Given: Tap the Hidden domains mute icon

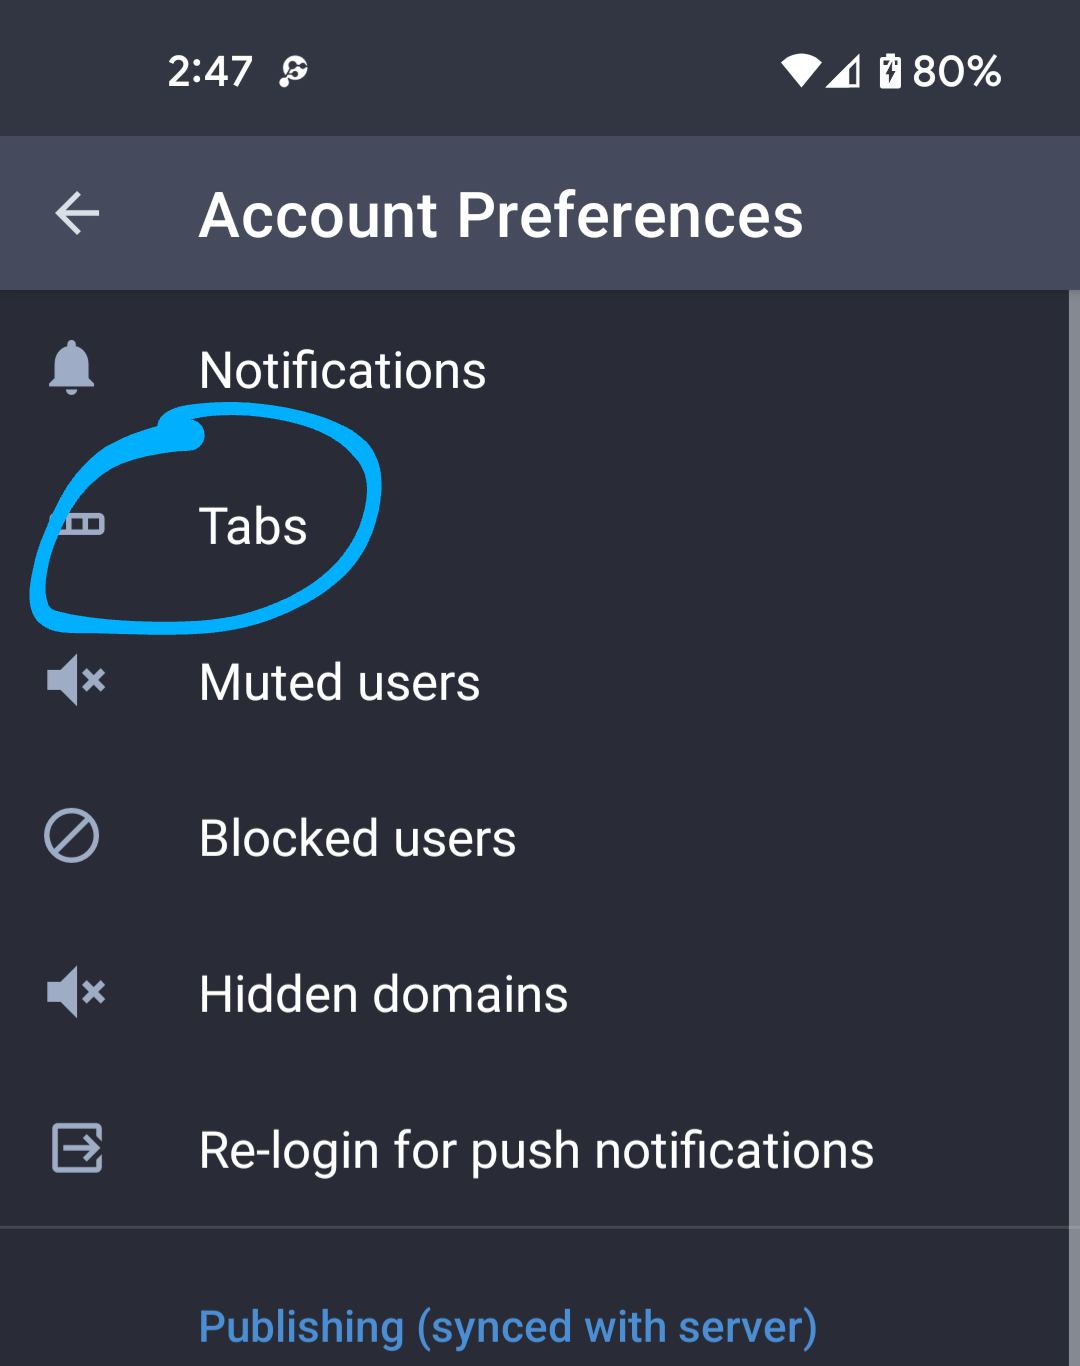Looking at the screenshot, I should pyautogui.click(x=75, y=992).
